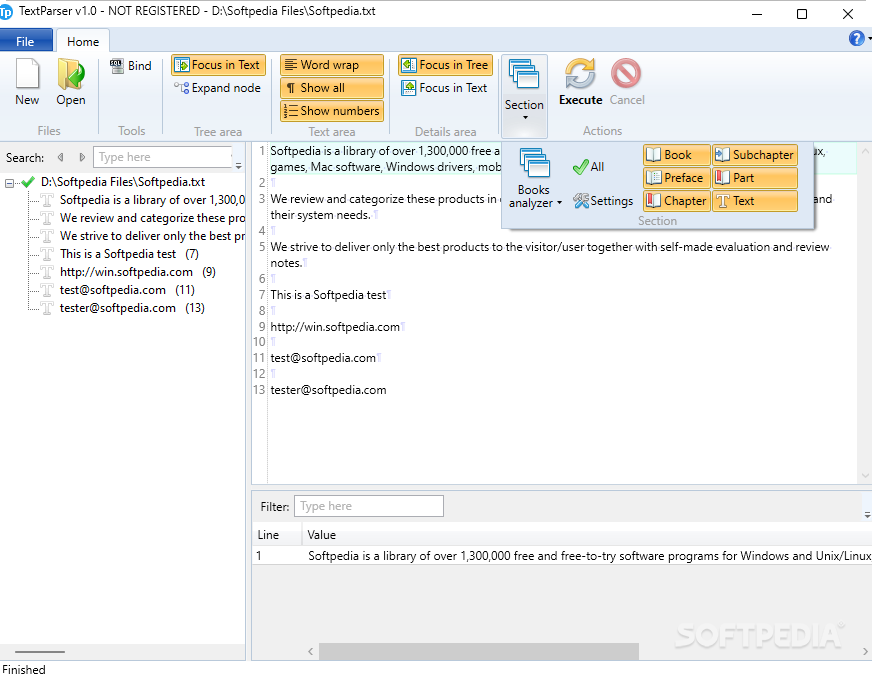Click the Line column header

[x=276, y=535]
